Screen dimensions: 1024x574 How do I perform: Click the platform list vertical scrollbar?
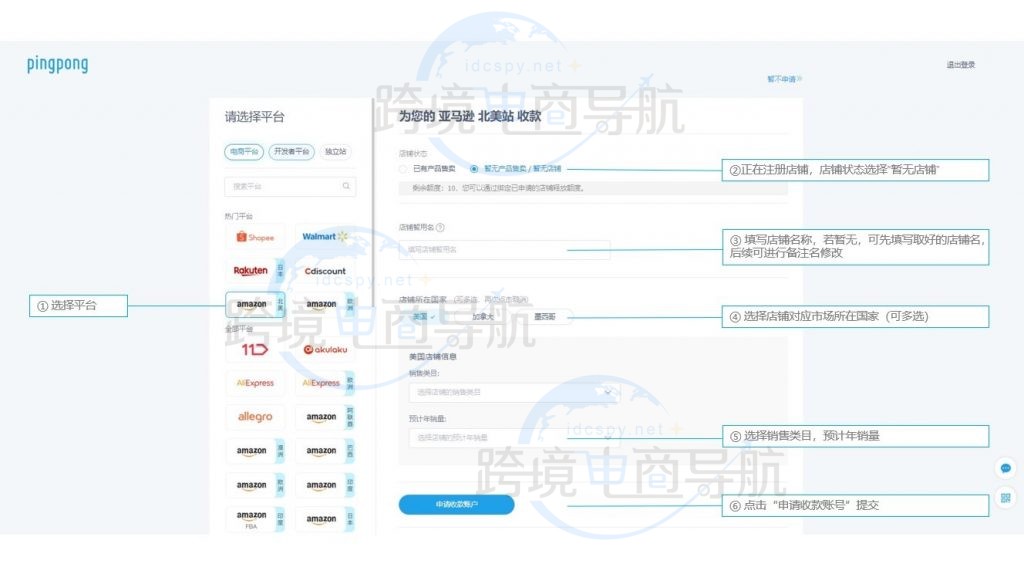[373, 202]
